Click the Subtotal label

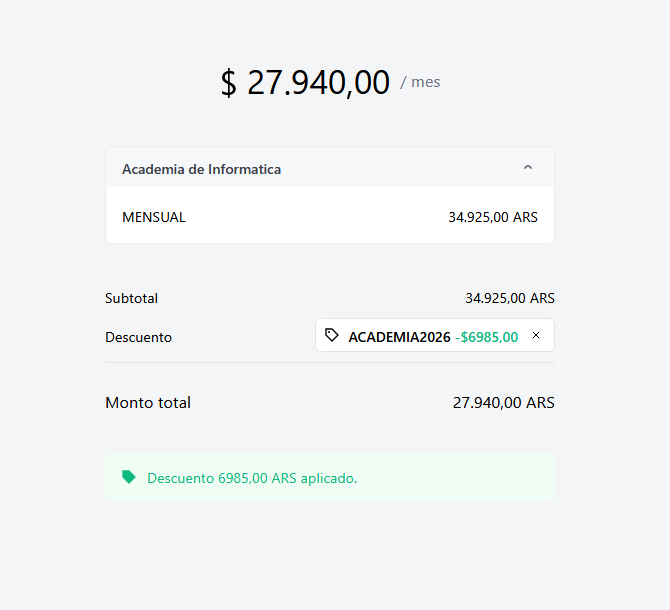[x=131, y=298]
